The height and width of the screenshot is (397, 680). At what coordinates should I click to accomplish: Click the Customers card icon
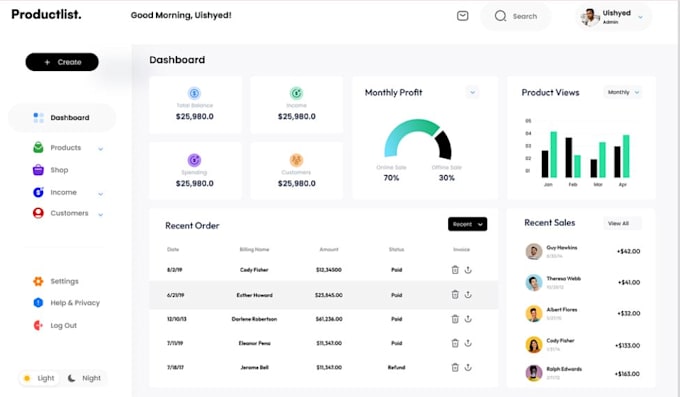pos(296,160)
